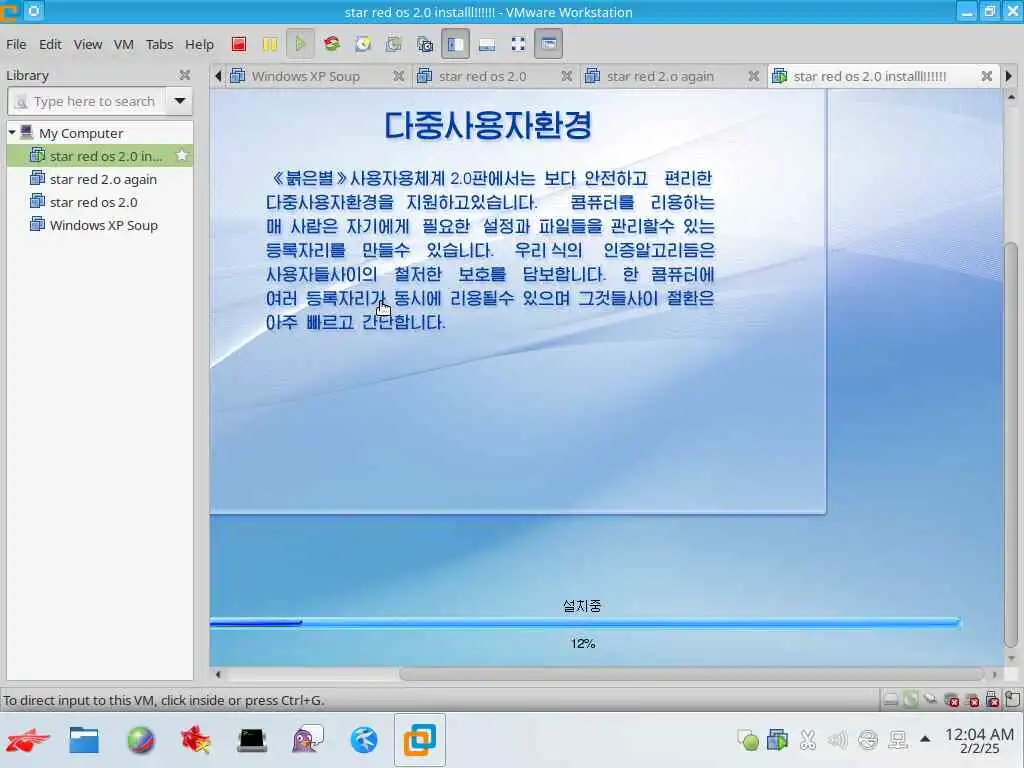The height and width of the screenshot is (768, 1024).
Task: Click the message log status bar icon
Action: click(x=1012, y=699)
